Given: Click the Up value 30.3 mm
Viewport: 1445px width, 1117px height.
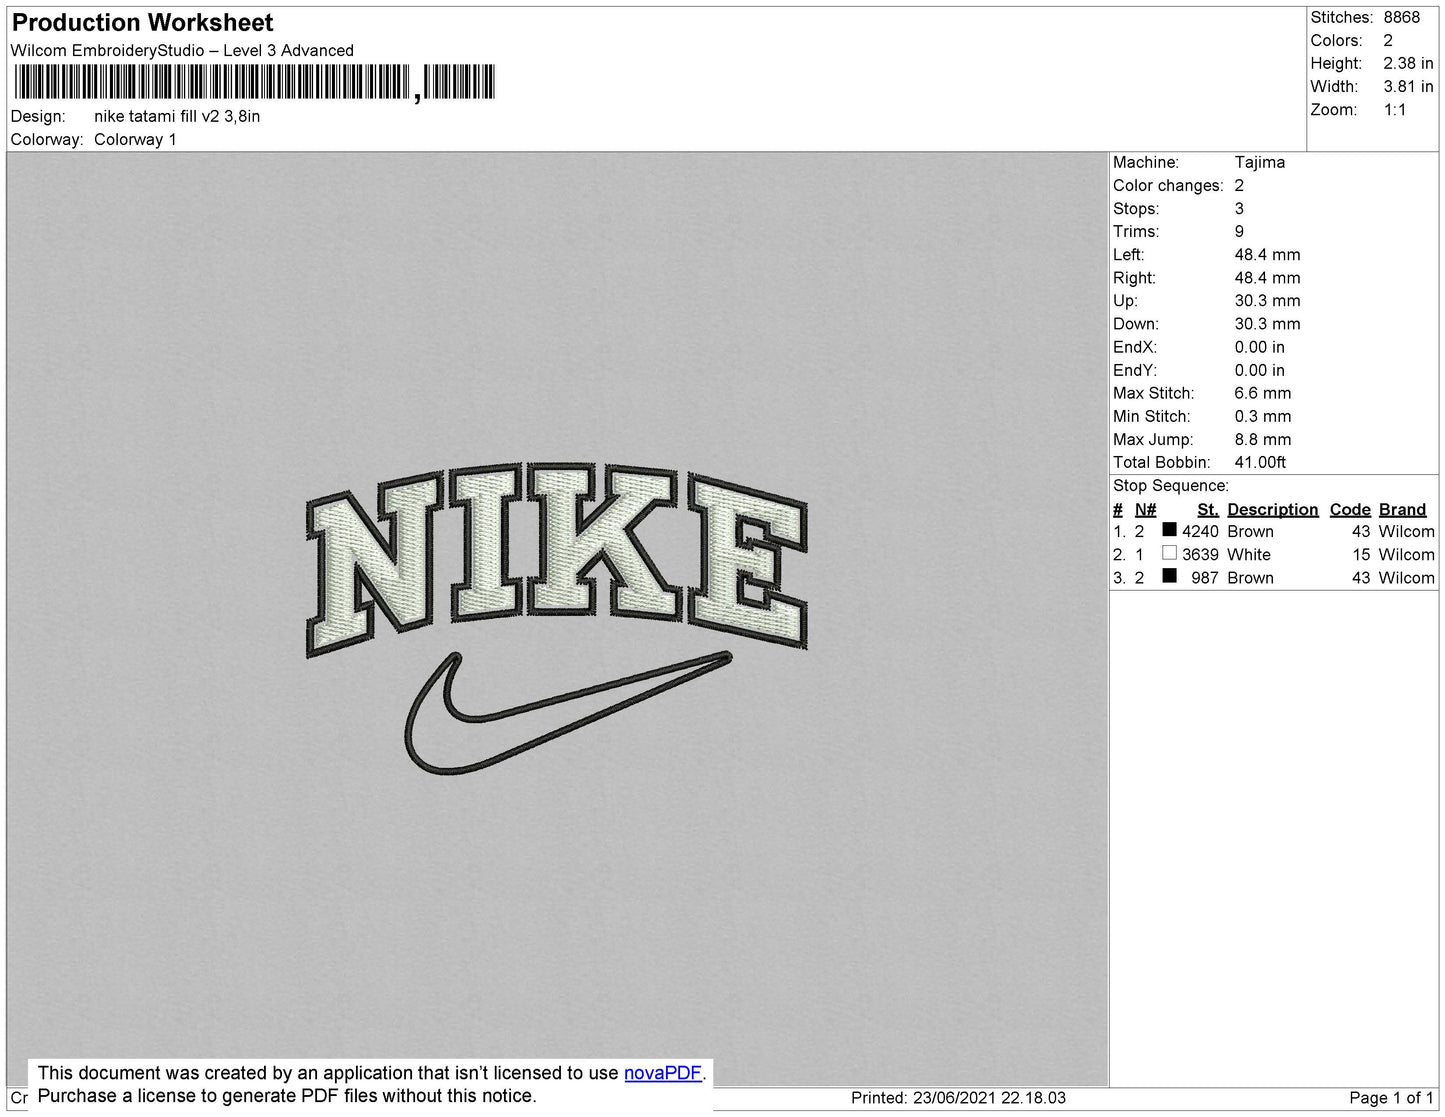Looking at the screenshot, I should 1267,300.
